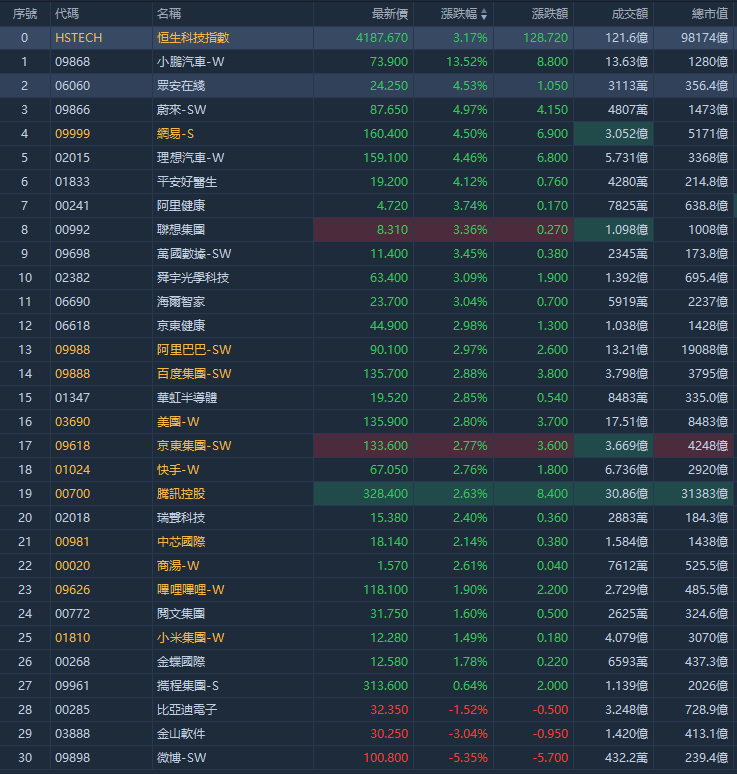This screenshot has width=737, height=774.
Task: Click 美團-W turnover 17.51億
Action: click(x=627, y=422)
